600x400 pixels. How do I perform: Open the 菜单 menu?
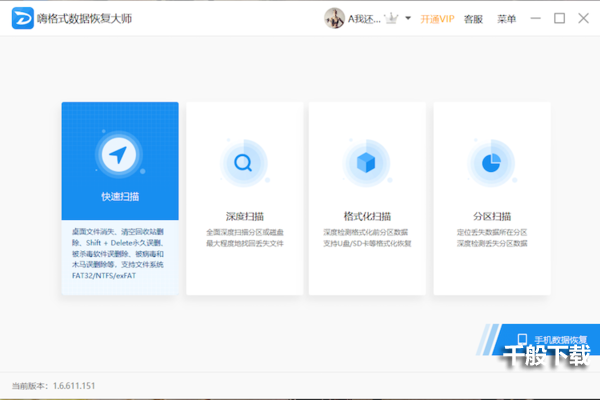pyautogui.click(x=506, y=19)
